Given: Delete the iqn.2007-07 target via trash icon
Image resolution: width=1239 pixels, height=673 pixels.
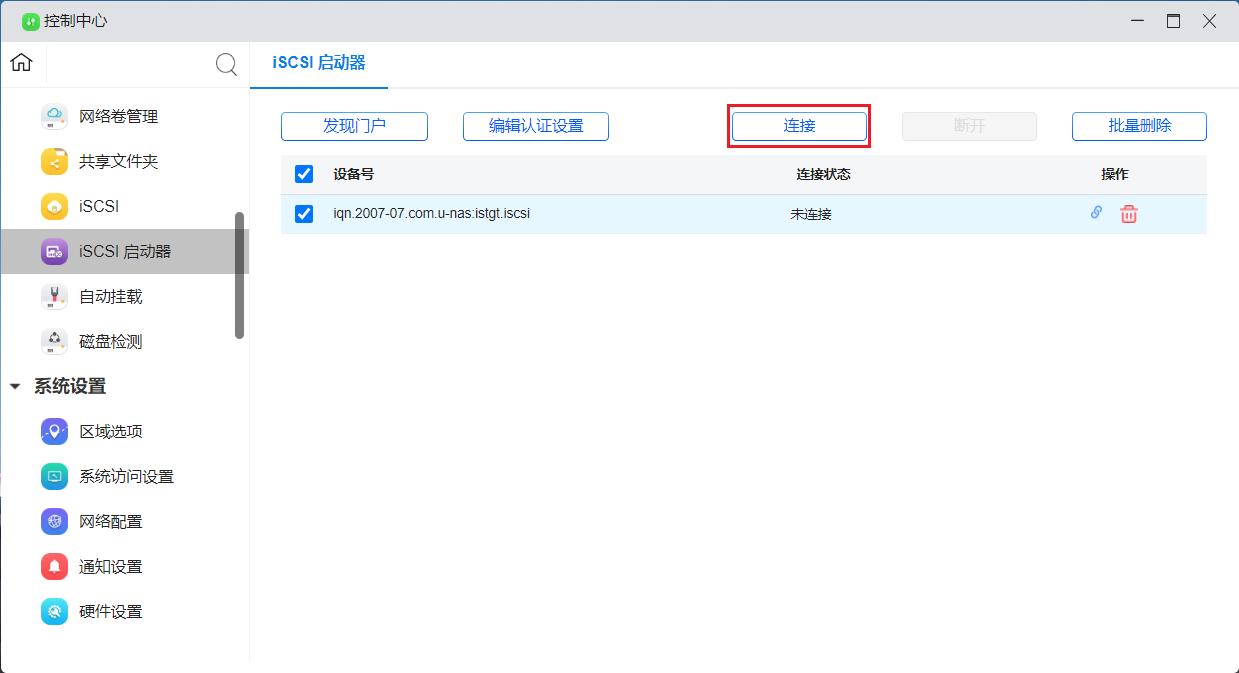Looking at the screenshot, I should [x=1128, y=213].
